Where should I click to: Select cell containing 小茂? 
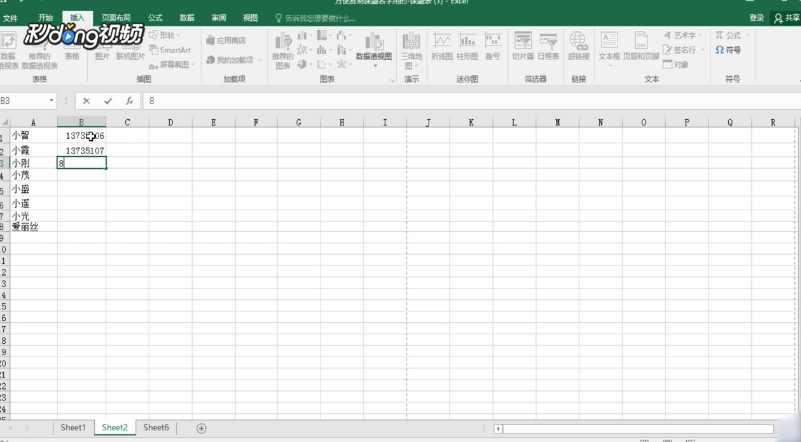(34, 175)
